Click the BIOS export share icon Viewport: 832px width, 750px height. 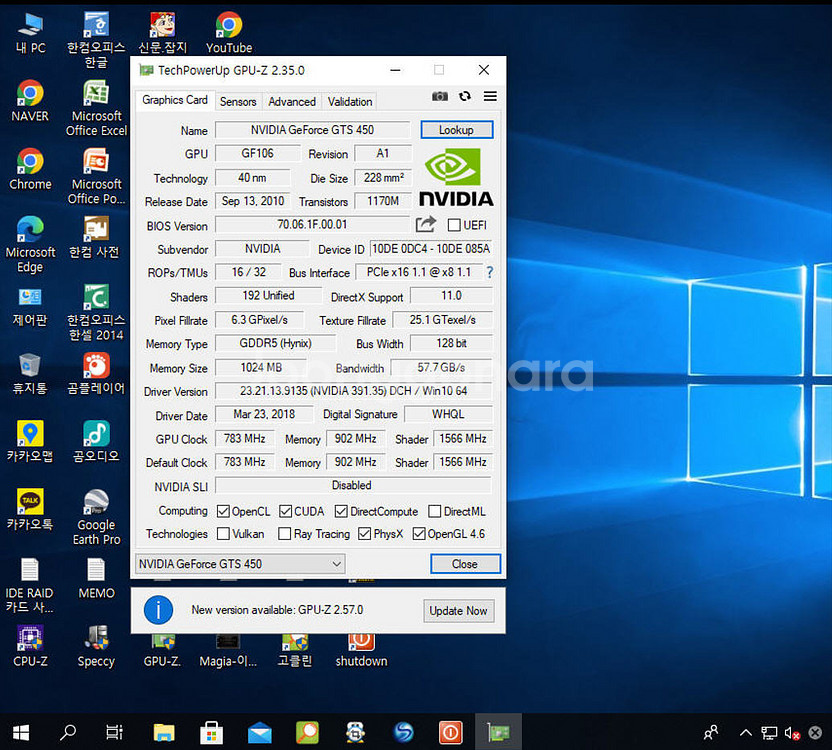tap(426, 225)
